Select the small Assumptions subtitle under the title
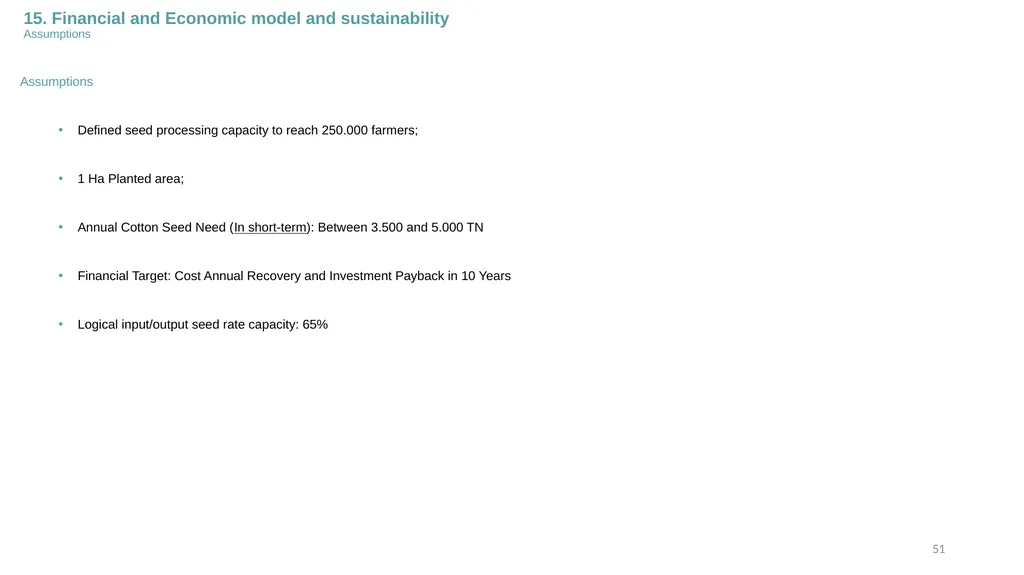1024x575 pixels. point(57,34)
